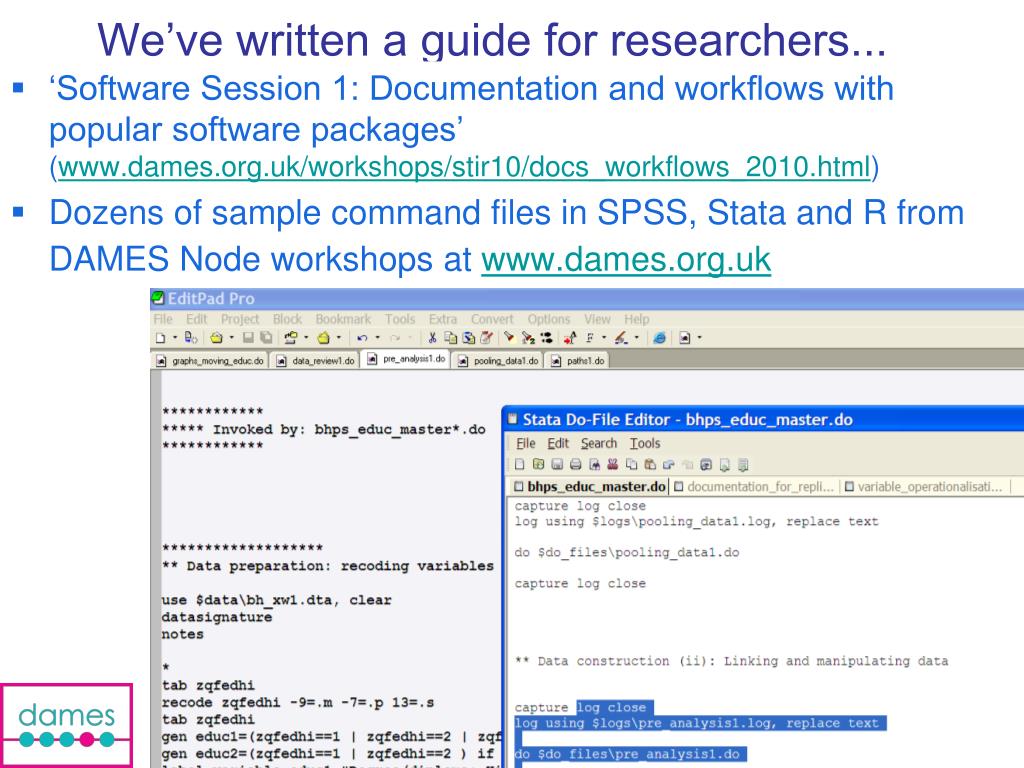Follow the docs_workflows_2010.html link

pyautogui.click(x=464, y=167)
